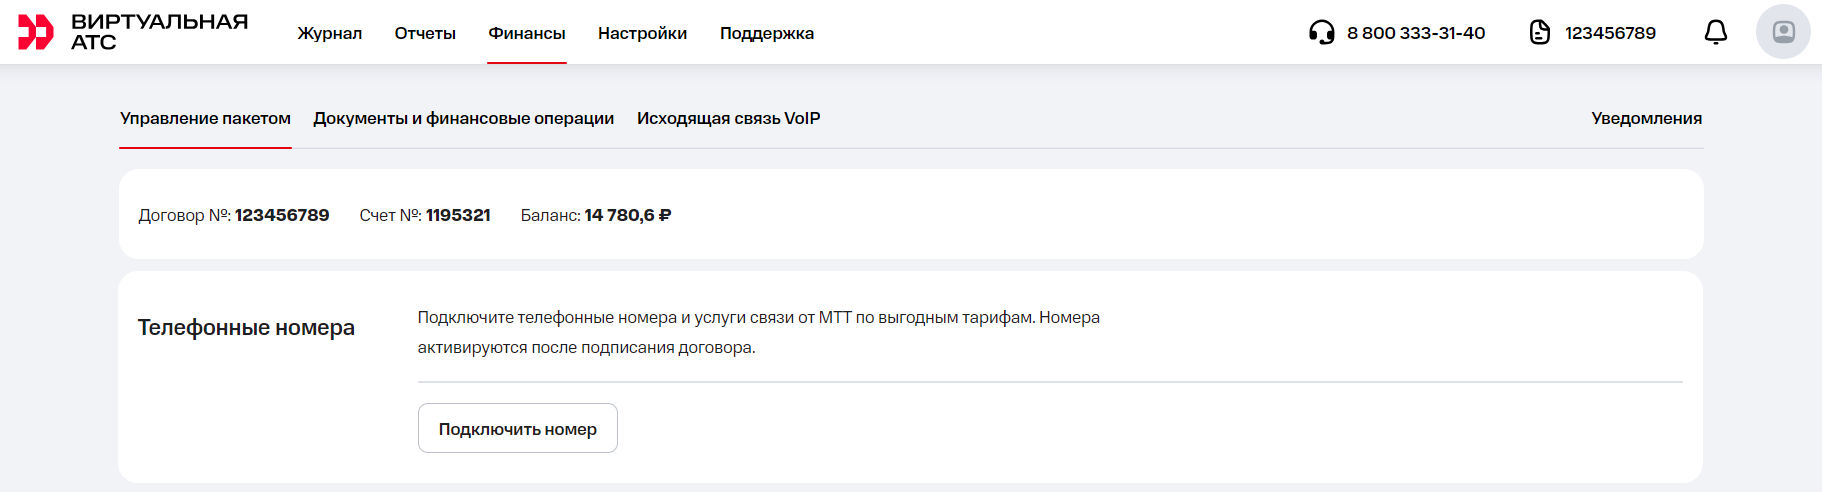Navigate to Поддержка
1822x492 pixels.
[766, 33]
